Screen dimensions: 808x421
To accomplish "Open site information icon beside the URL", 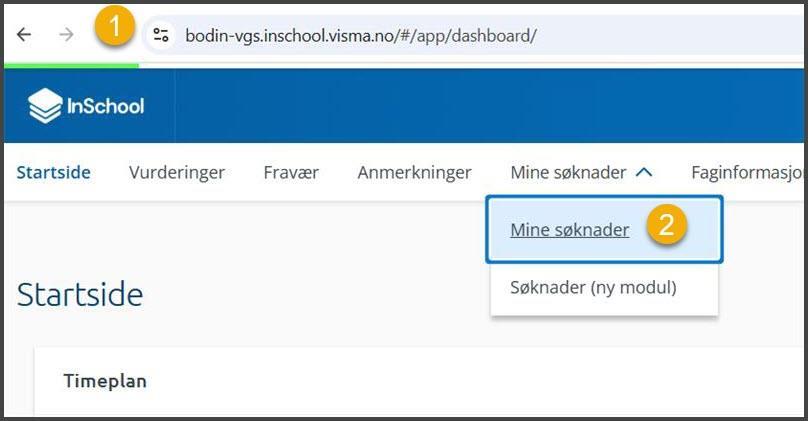I will pyautogui.click(x=161, y=35).
